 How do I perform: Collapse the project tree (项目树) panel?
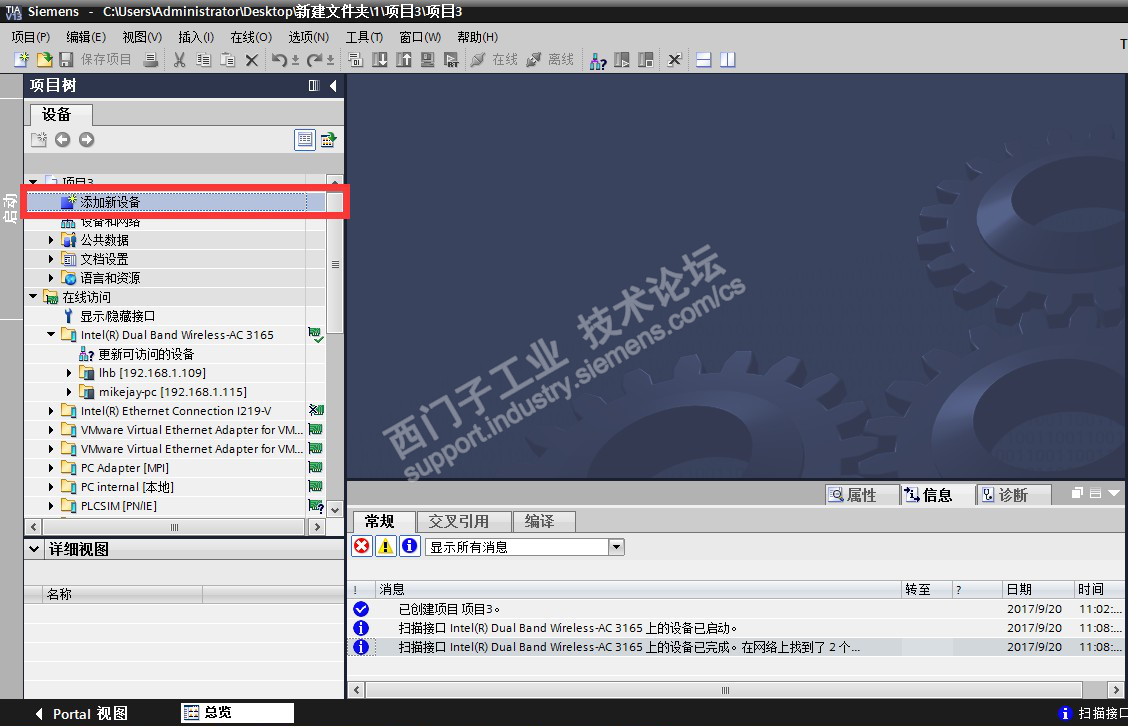coord(333,86)
